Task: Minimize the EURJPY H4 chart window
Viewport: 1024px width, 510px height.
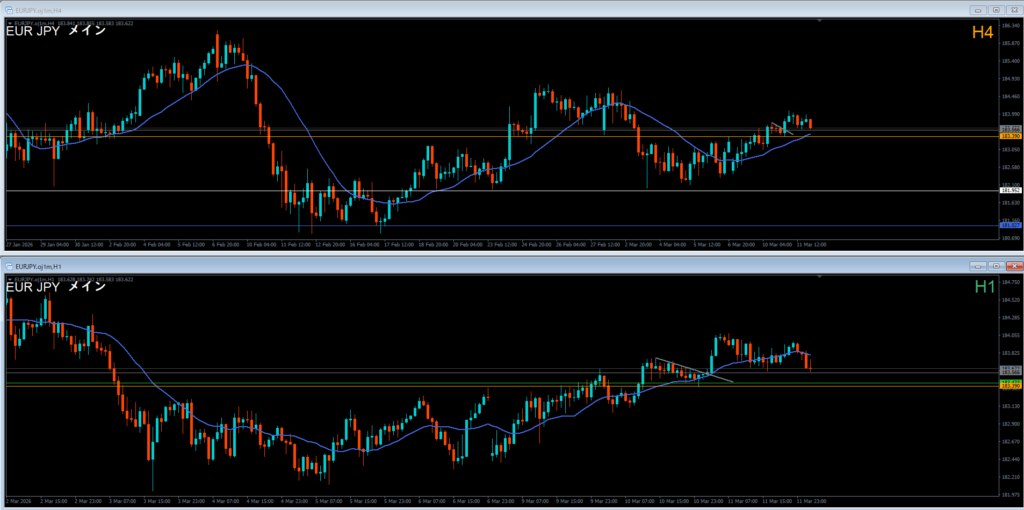Action: click(978, 9)
